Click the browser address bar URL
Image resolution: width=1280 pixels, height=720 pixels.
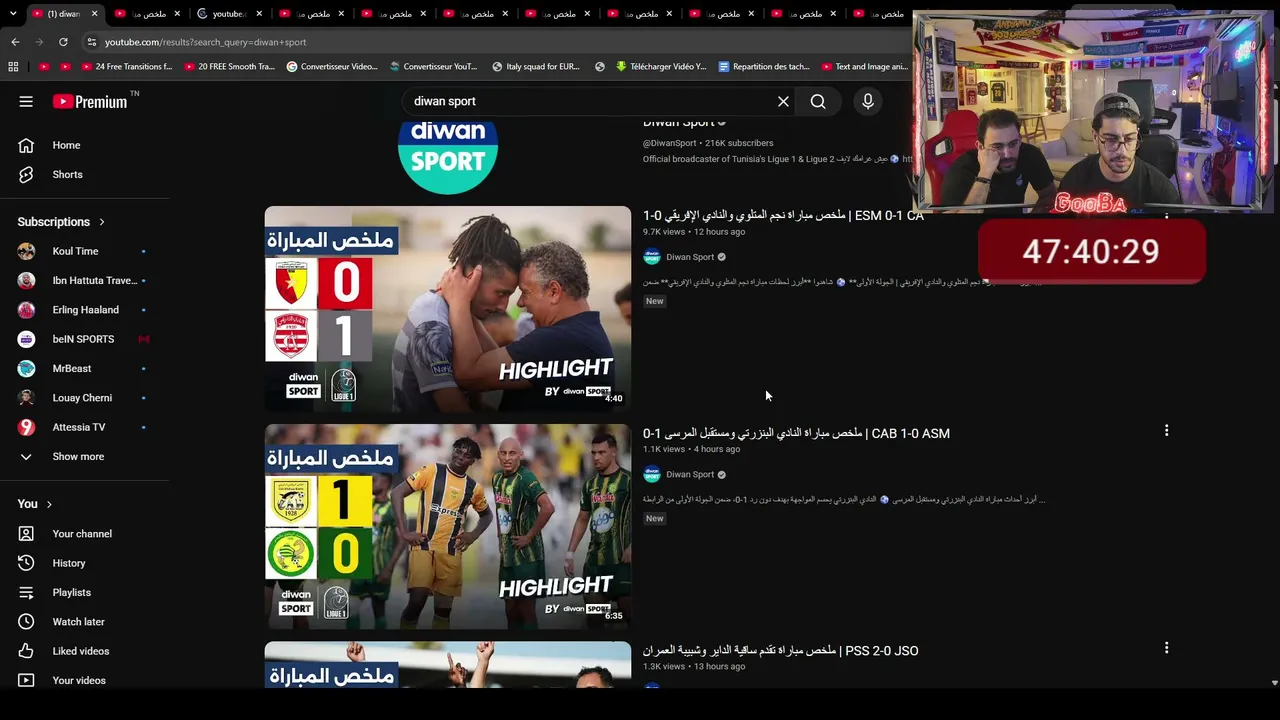(x=206, y=42)
